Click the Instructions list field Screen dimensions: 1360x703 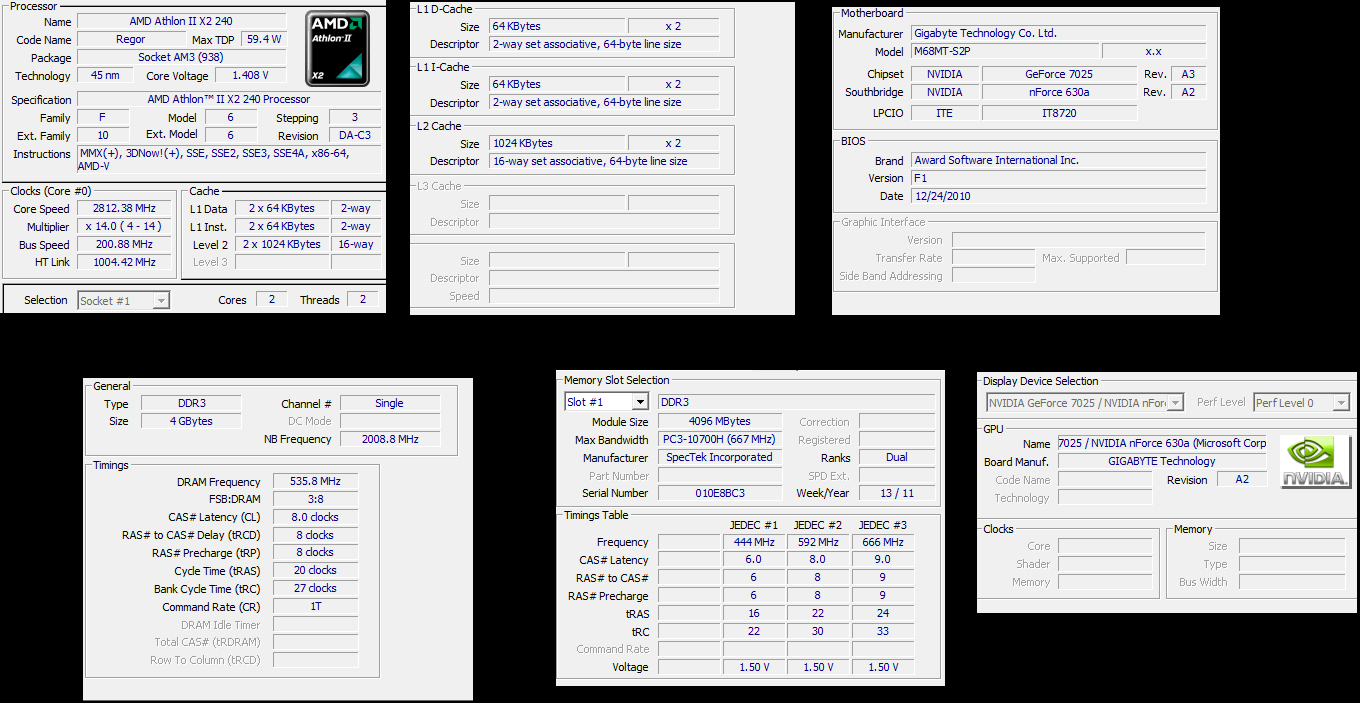point(229,159)
